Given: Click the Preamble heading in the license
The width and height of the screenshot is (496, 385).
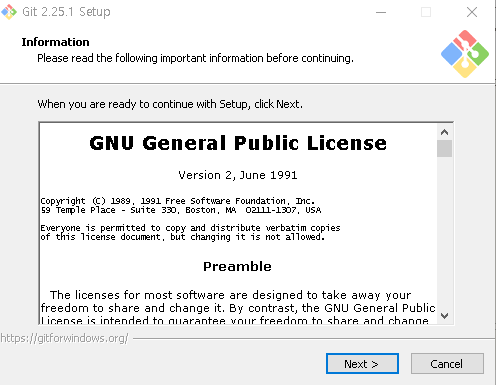Looking at the screenshot, I should (x=237, y=266).
